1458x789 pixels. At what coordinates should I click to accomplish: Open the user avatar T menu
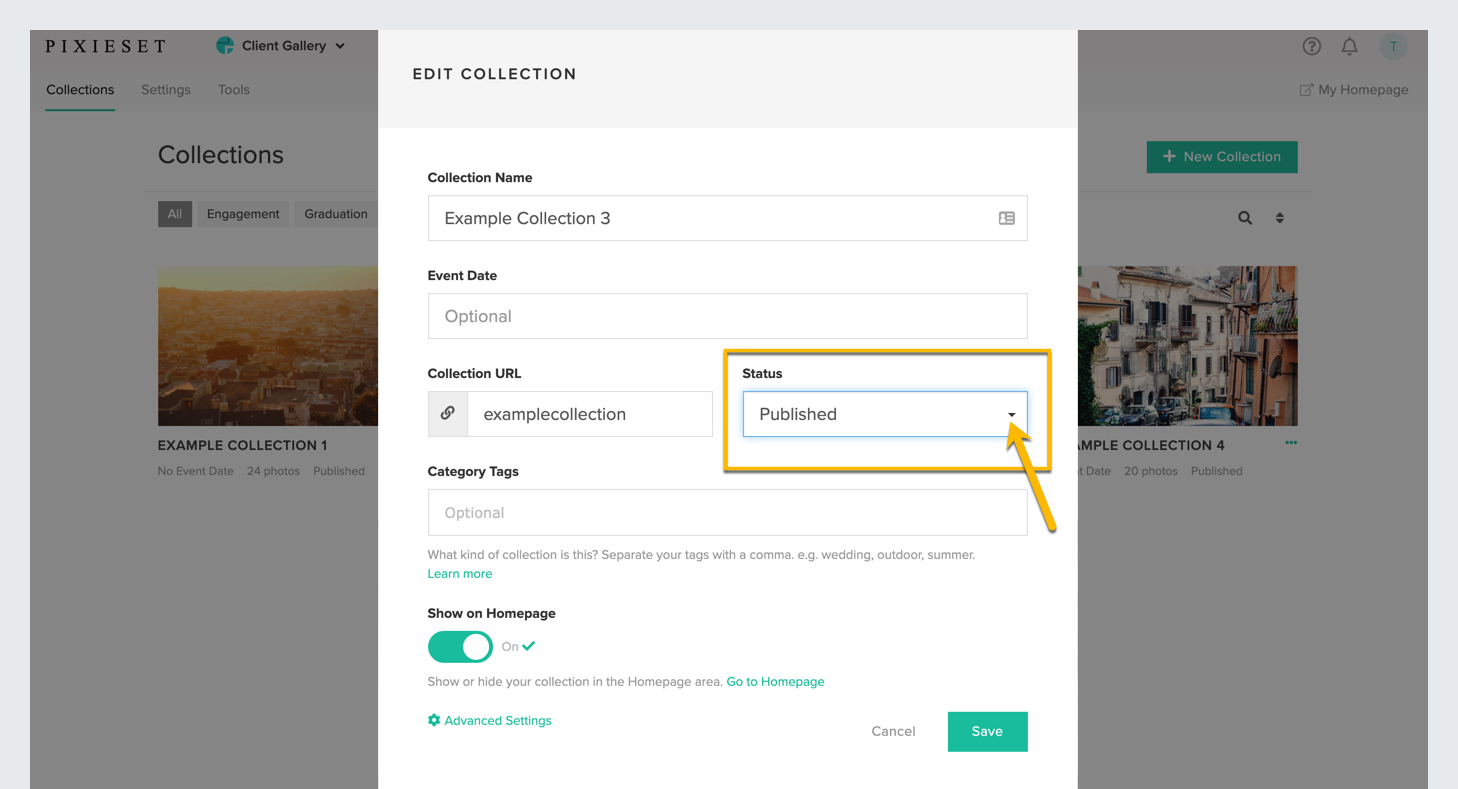tap(1393, 46)
